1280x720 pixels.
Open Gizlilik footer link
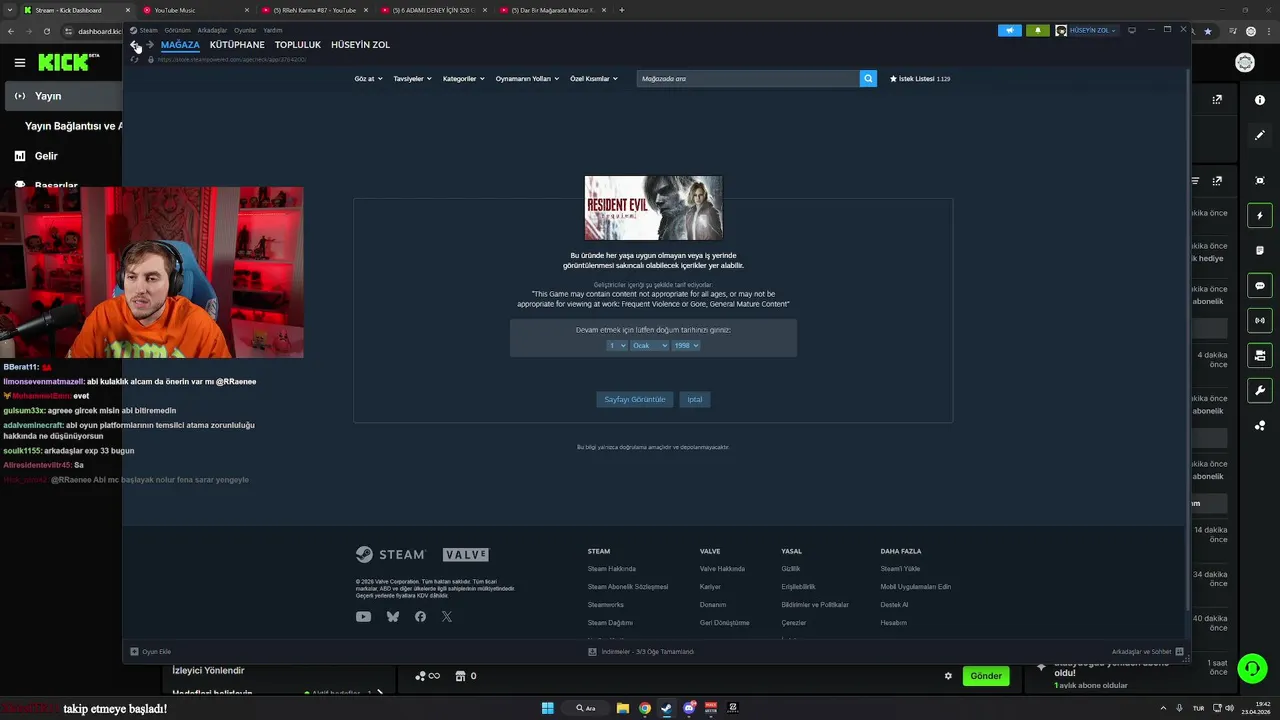(x=791, y=569)
